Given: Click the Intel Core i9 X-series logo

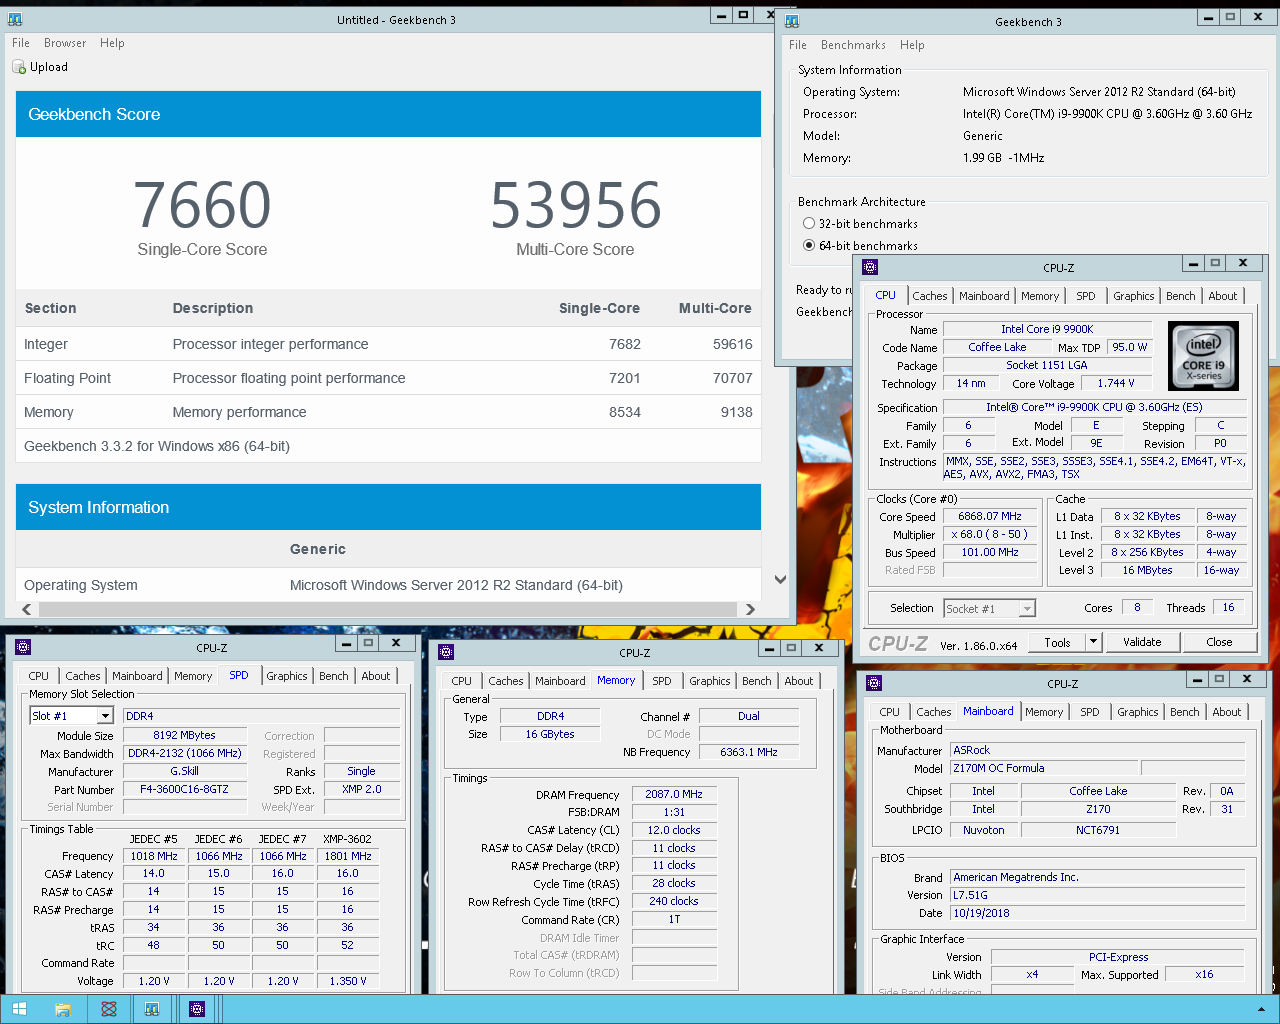Looking at the screenshot, I should (1203, 355).
